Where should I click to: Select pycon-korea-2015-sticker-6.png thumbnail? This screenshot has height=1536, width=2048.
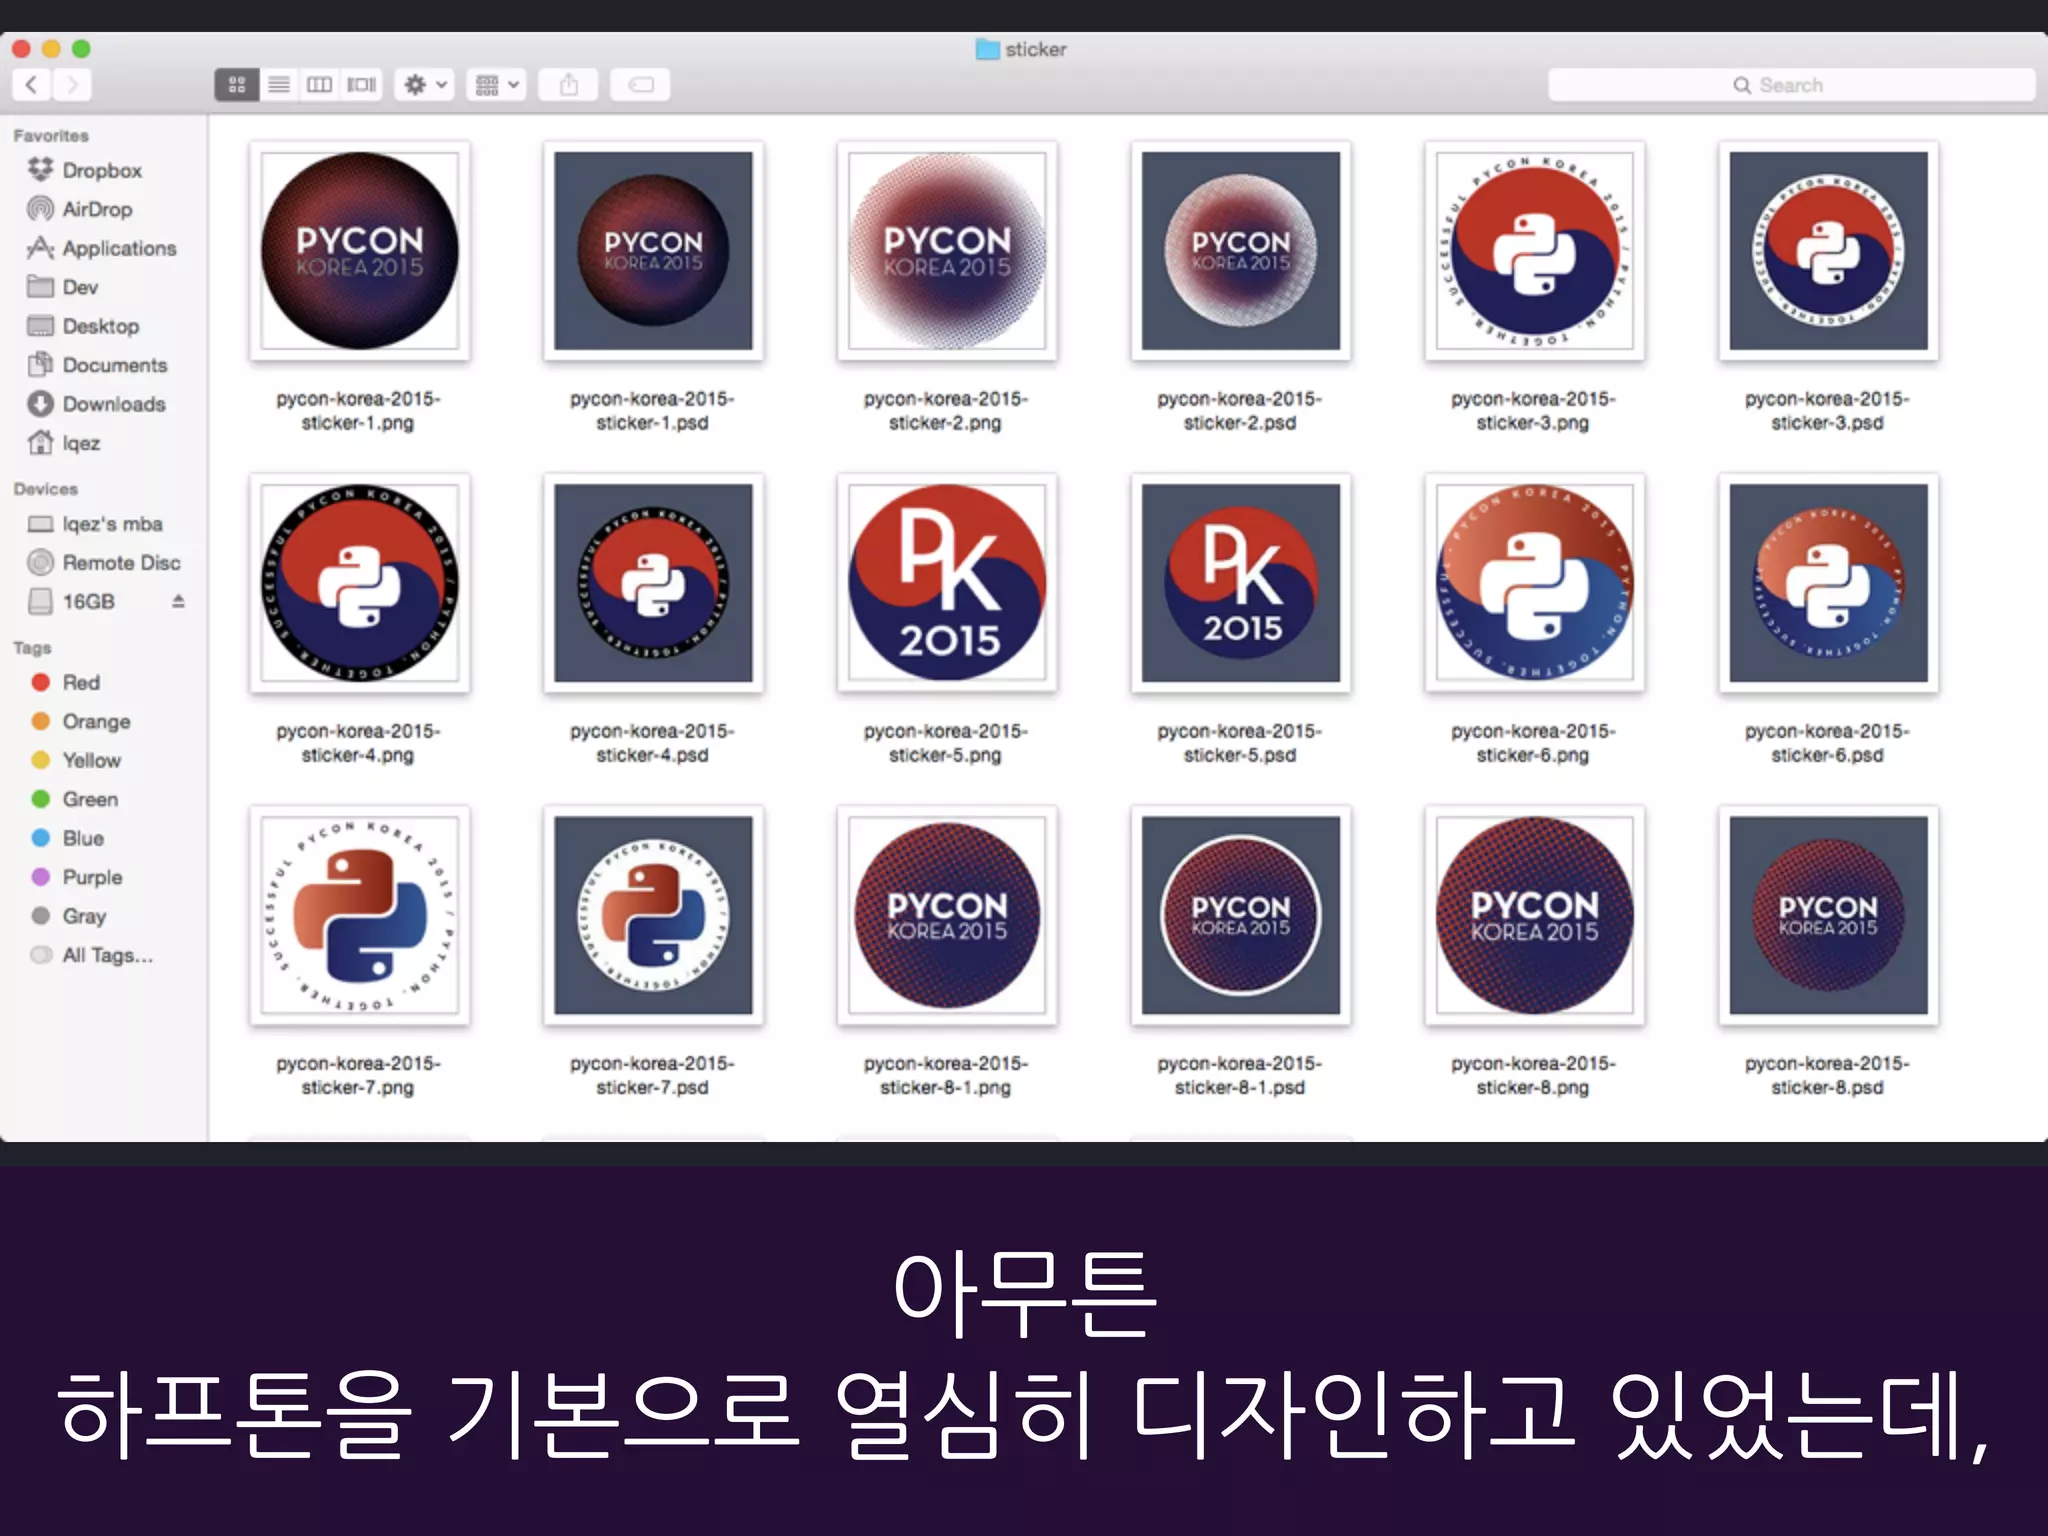coord(1535,583)
